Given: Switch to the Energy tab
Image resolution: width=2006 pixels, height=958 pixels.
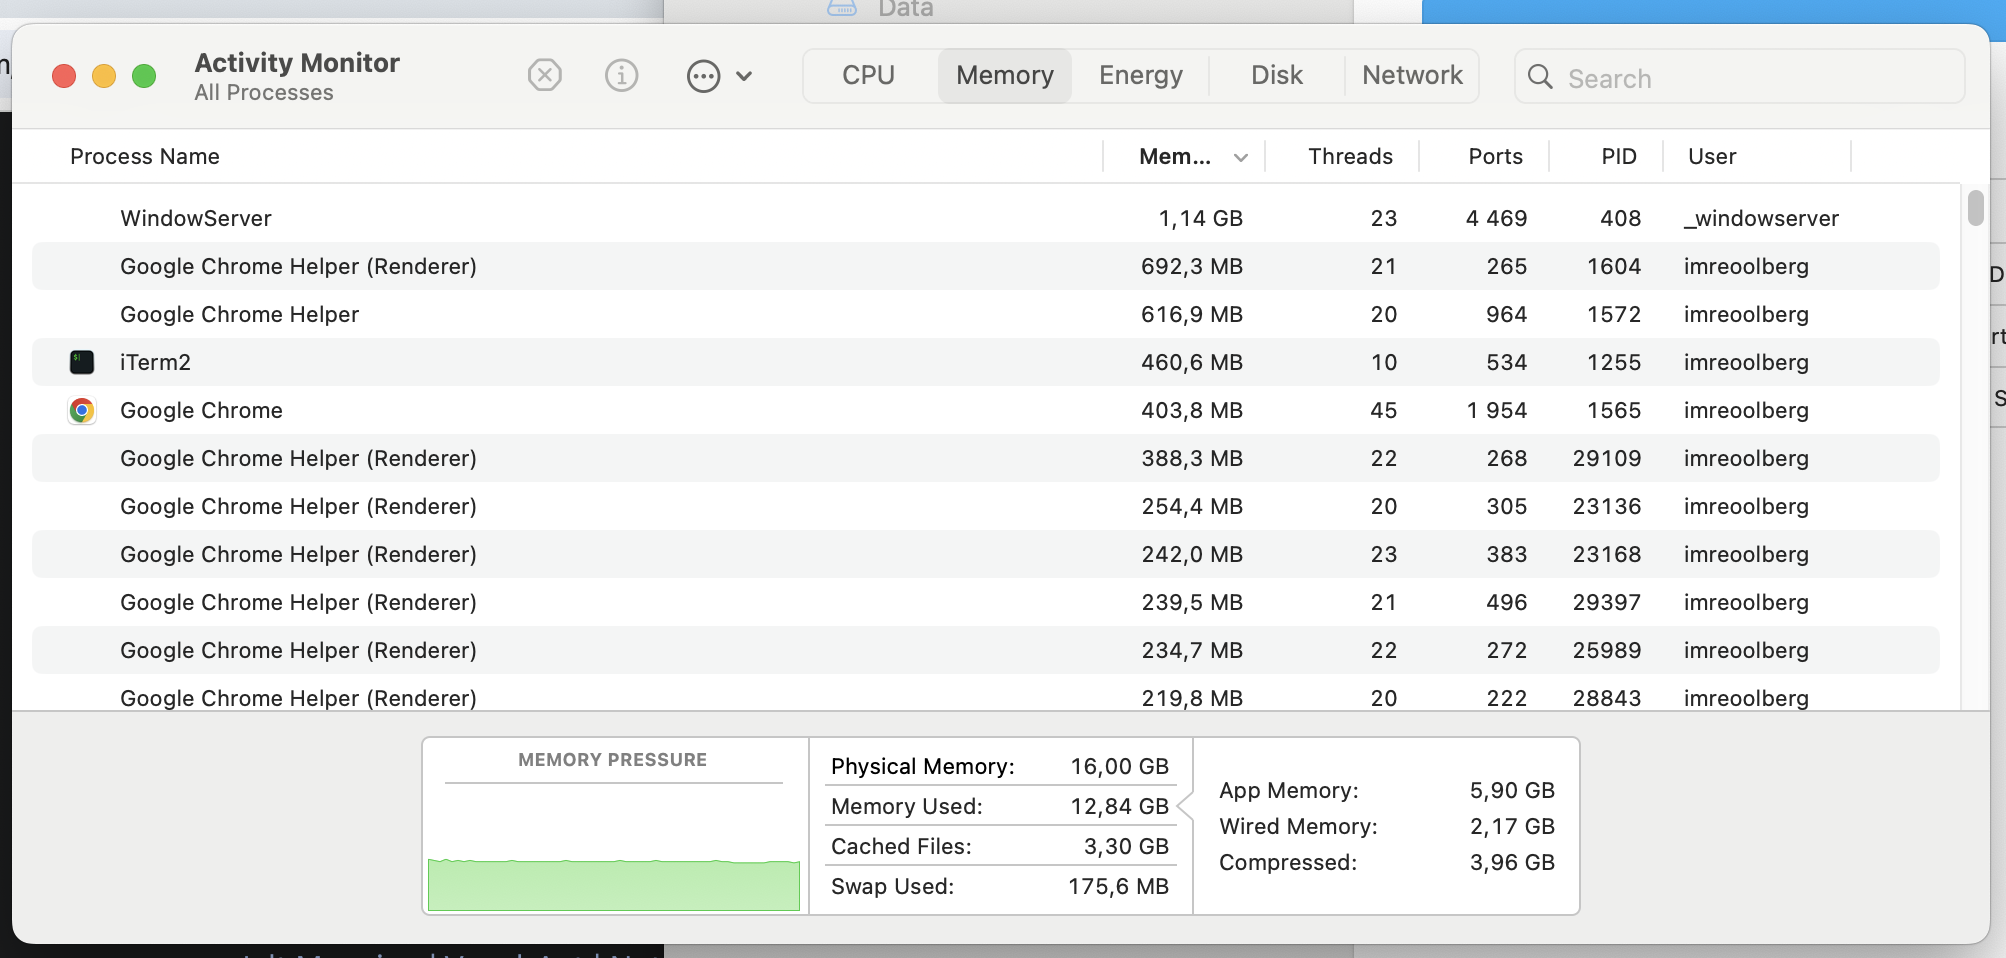Looking at the screenshot, I should (x=1141, y=75).
